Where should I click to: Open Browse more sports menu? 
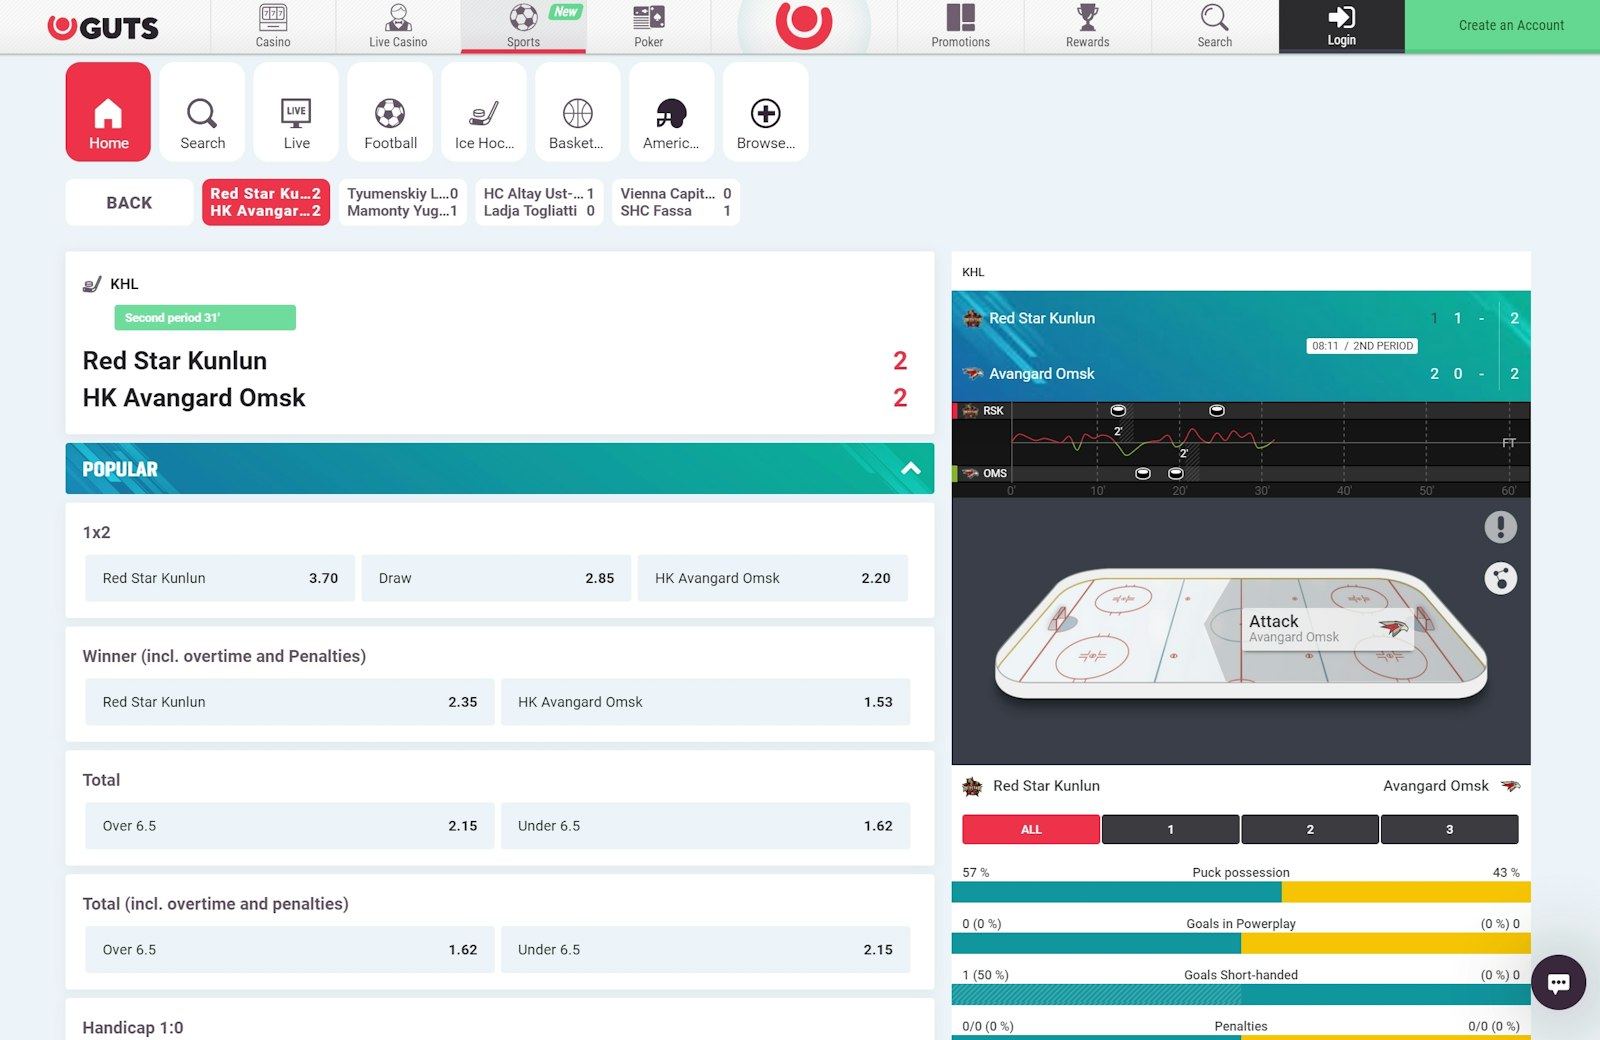click(765, 113)
